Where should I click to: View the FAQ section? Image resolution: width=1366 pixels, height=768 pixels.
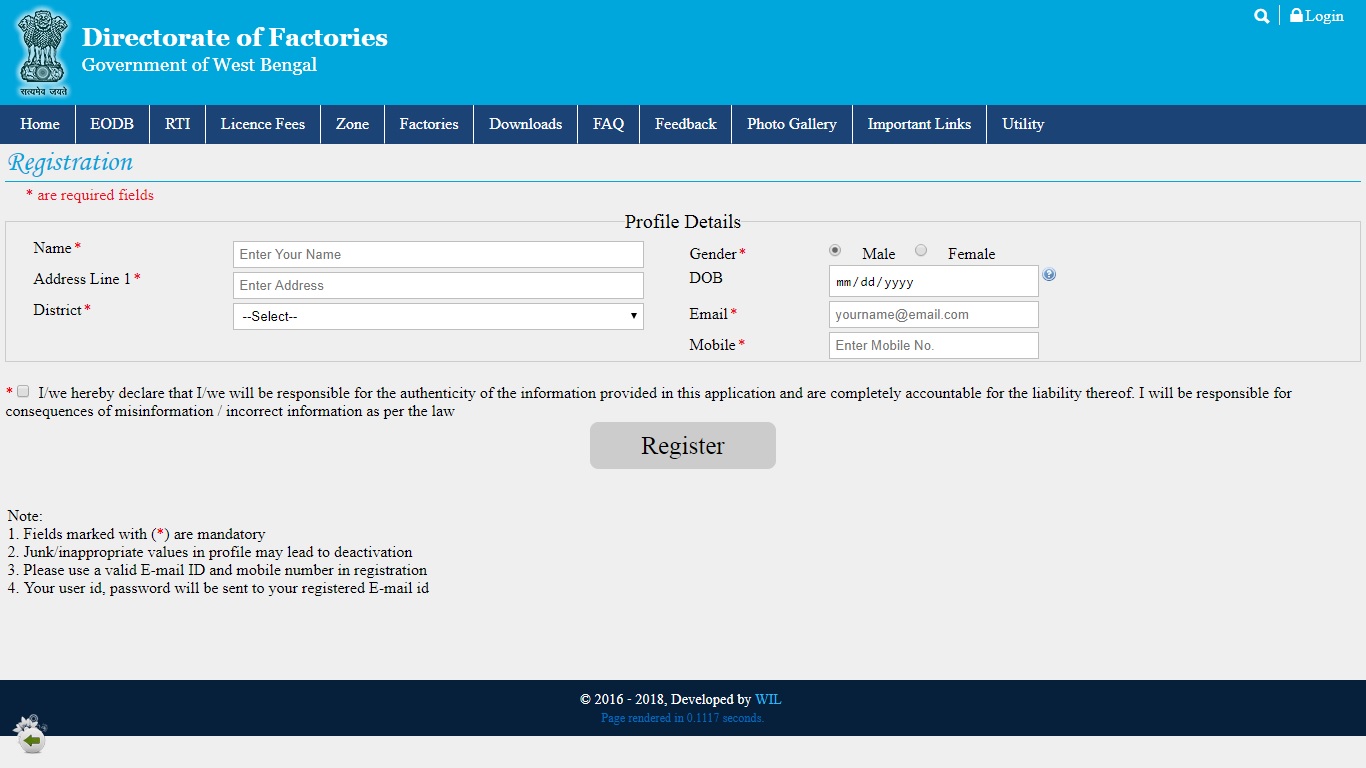608,124
